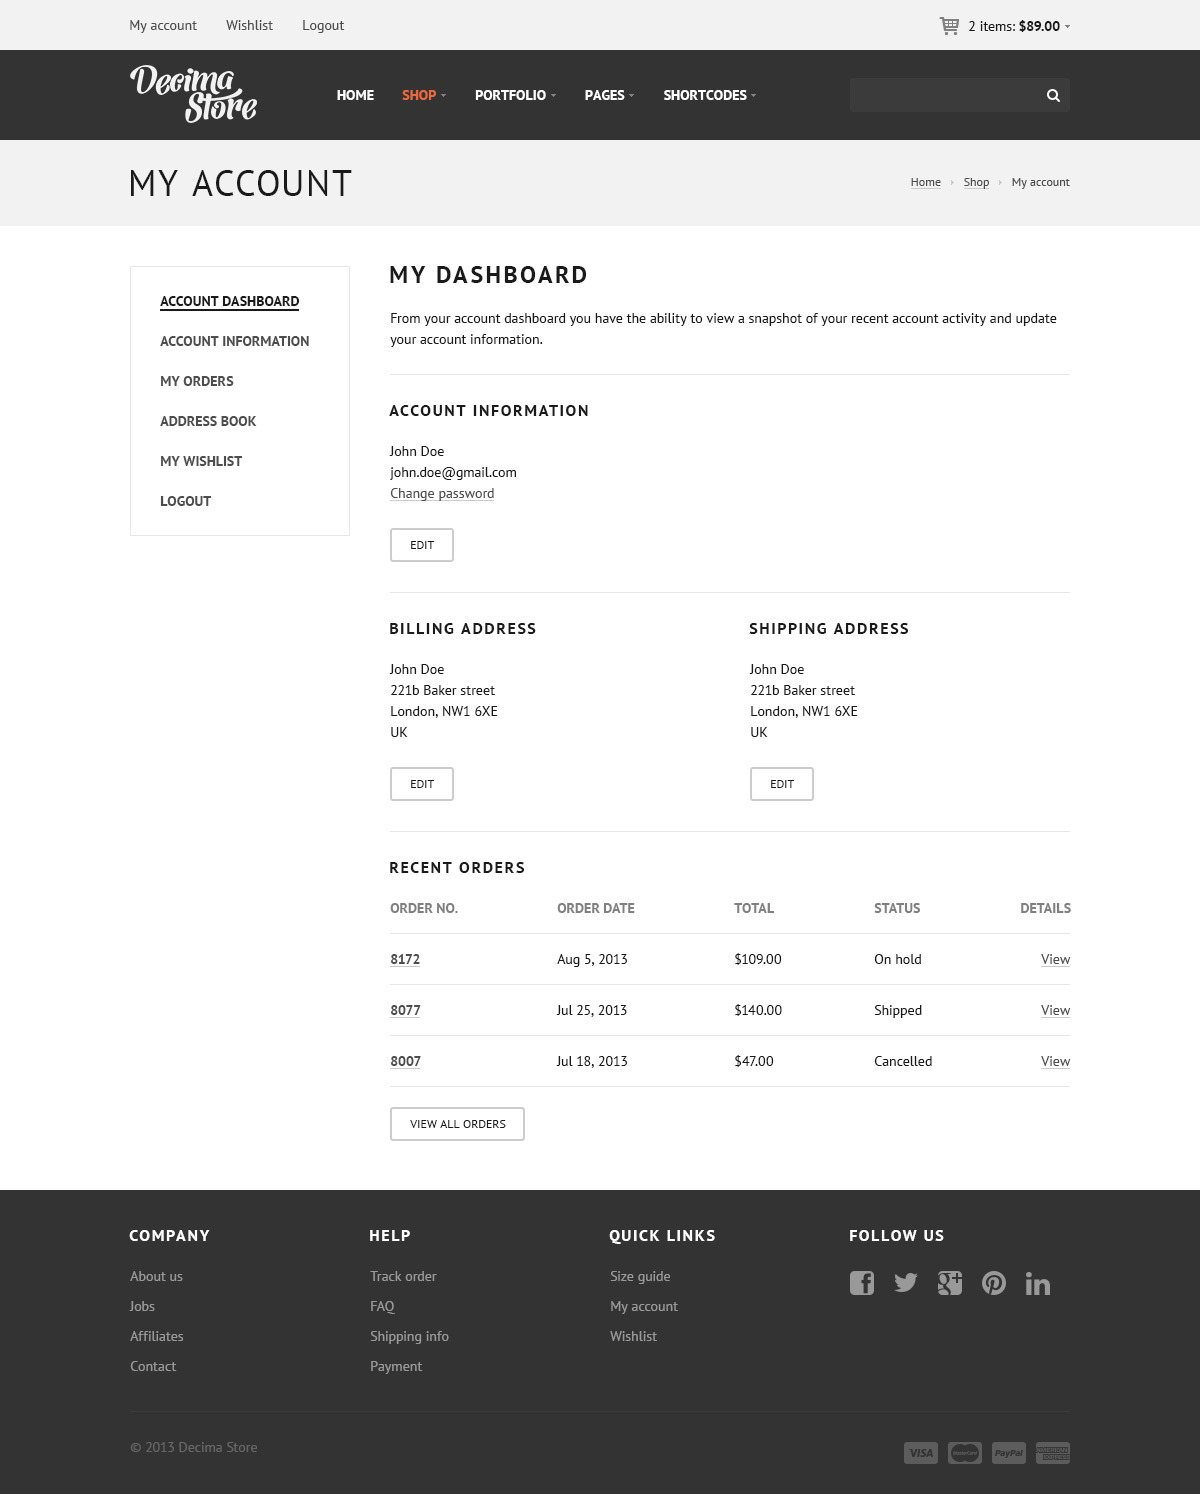The width and height of the screenshot is (1200, 1494).
Task: Expand the Portfolio dropdown menu
Action: click(515, 95)
